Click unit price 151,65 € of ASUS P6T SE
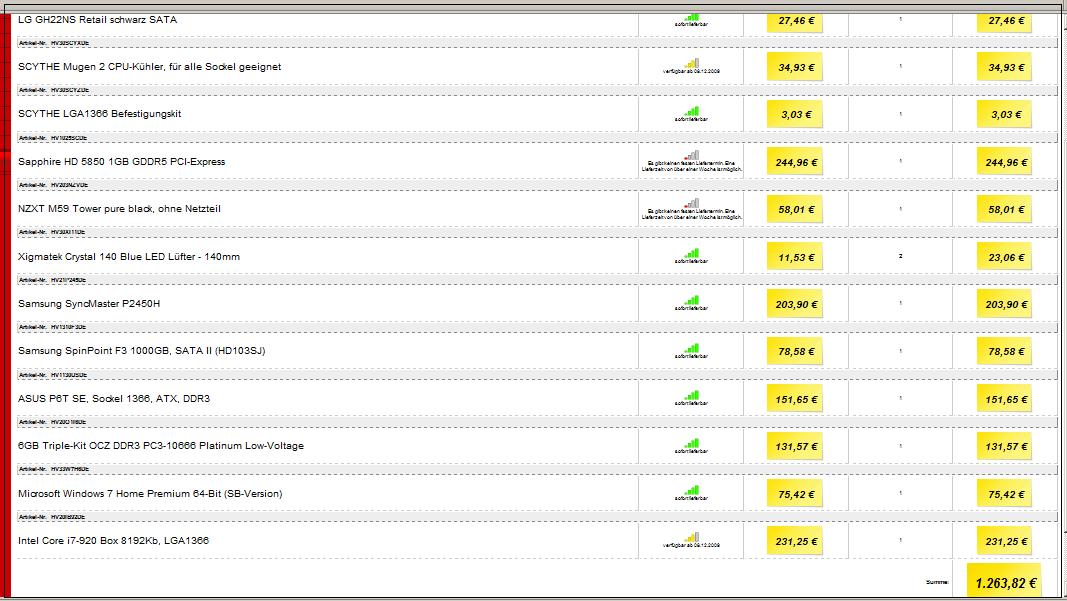 tap(795, 399)
